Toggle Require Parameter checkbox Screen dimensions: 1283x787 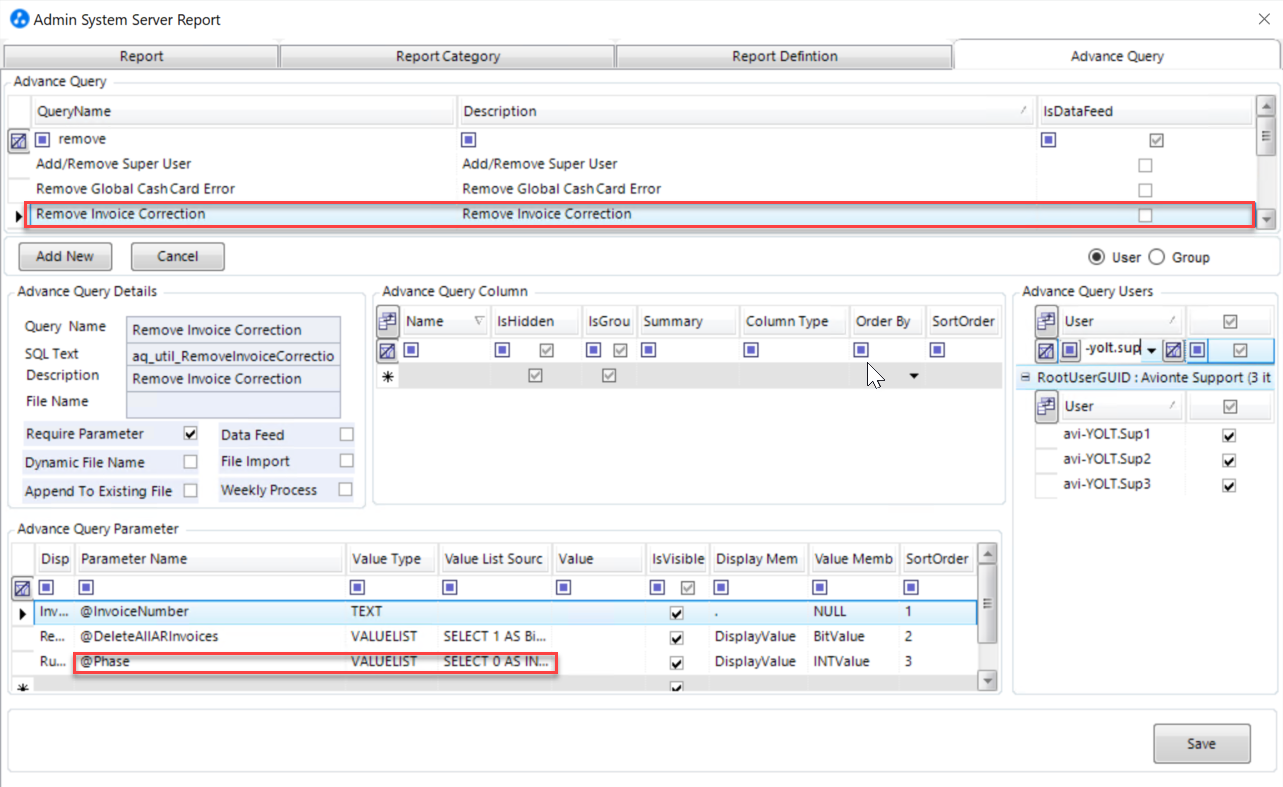pyautogui.click(x=191, y=434)
